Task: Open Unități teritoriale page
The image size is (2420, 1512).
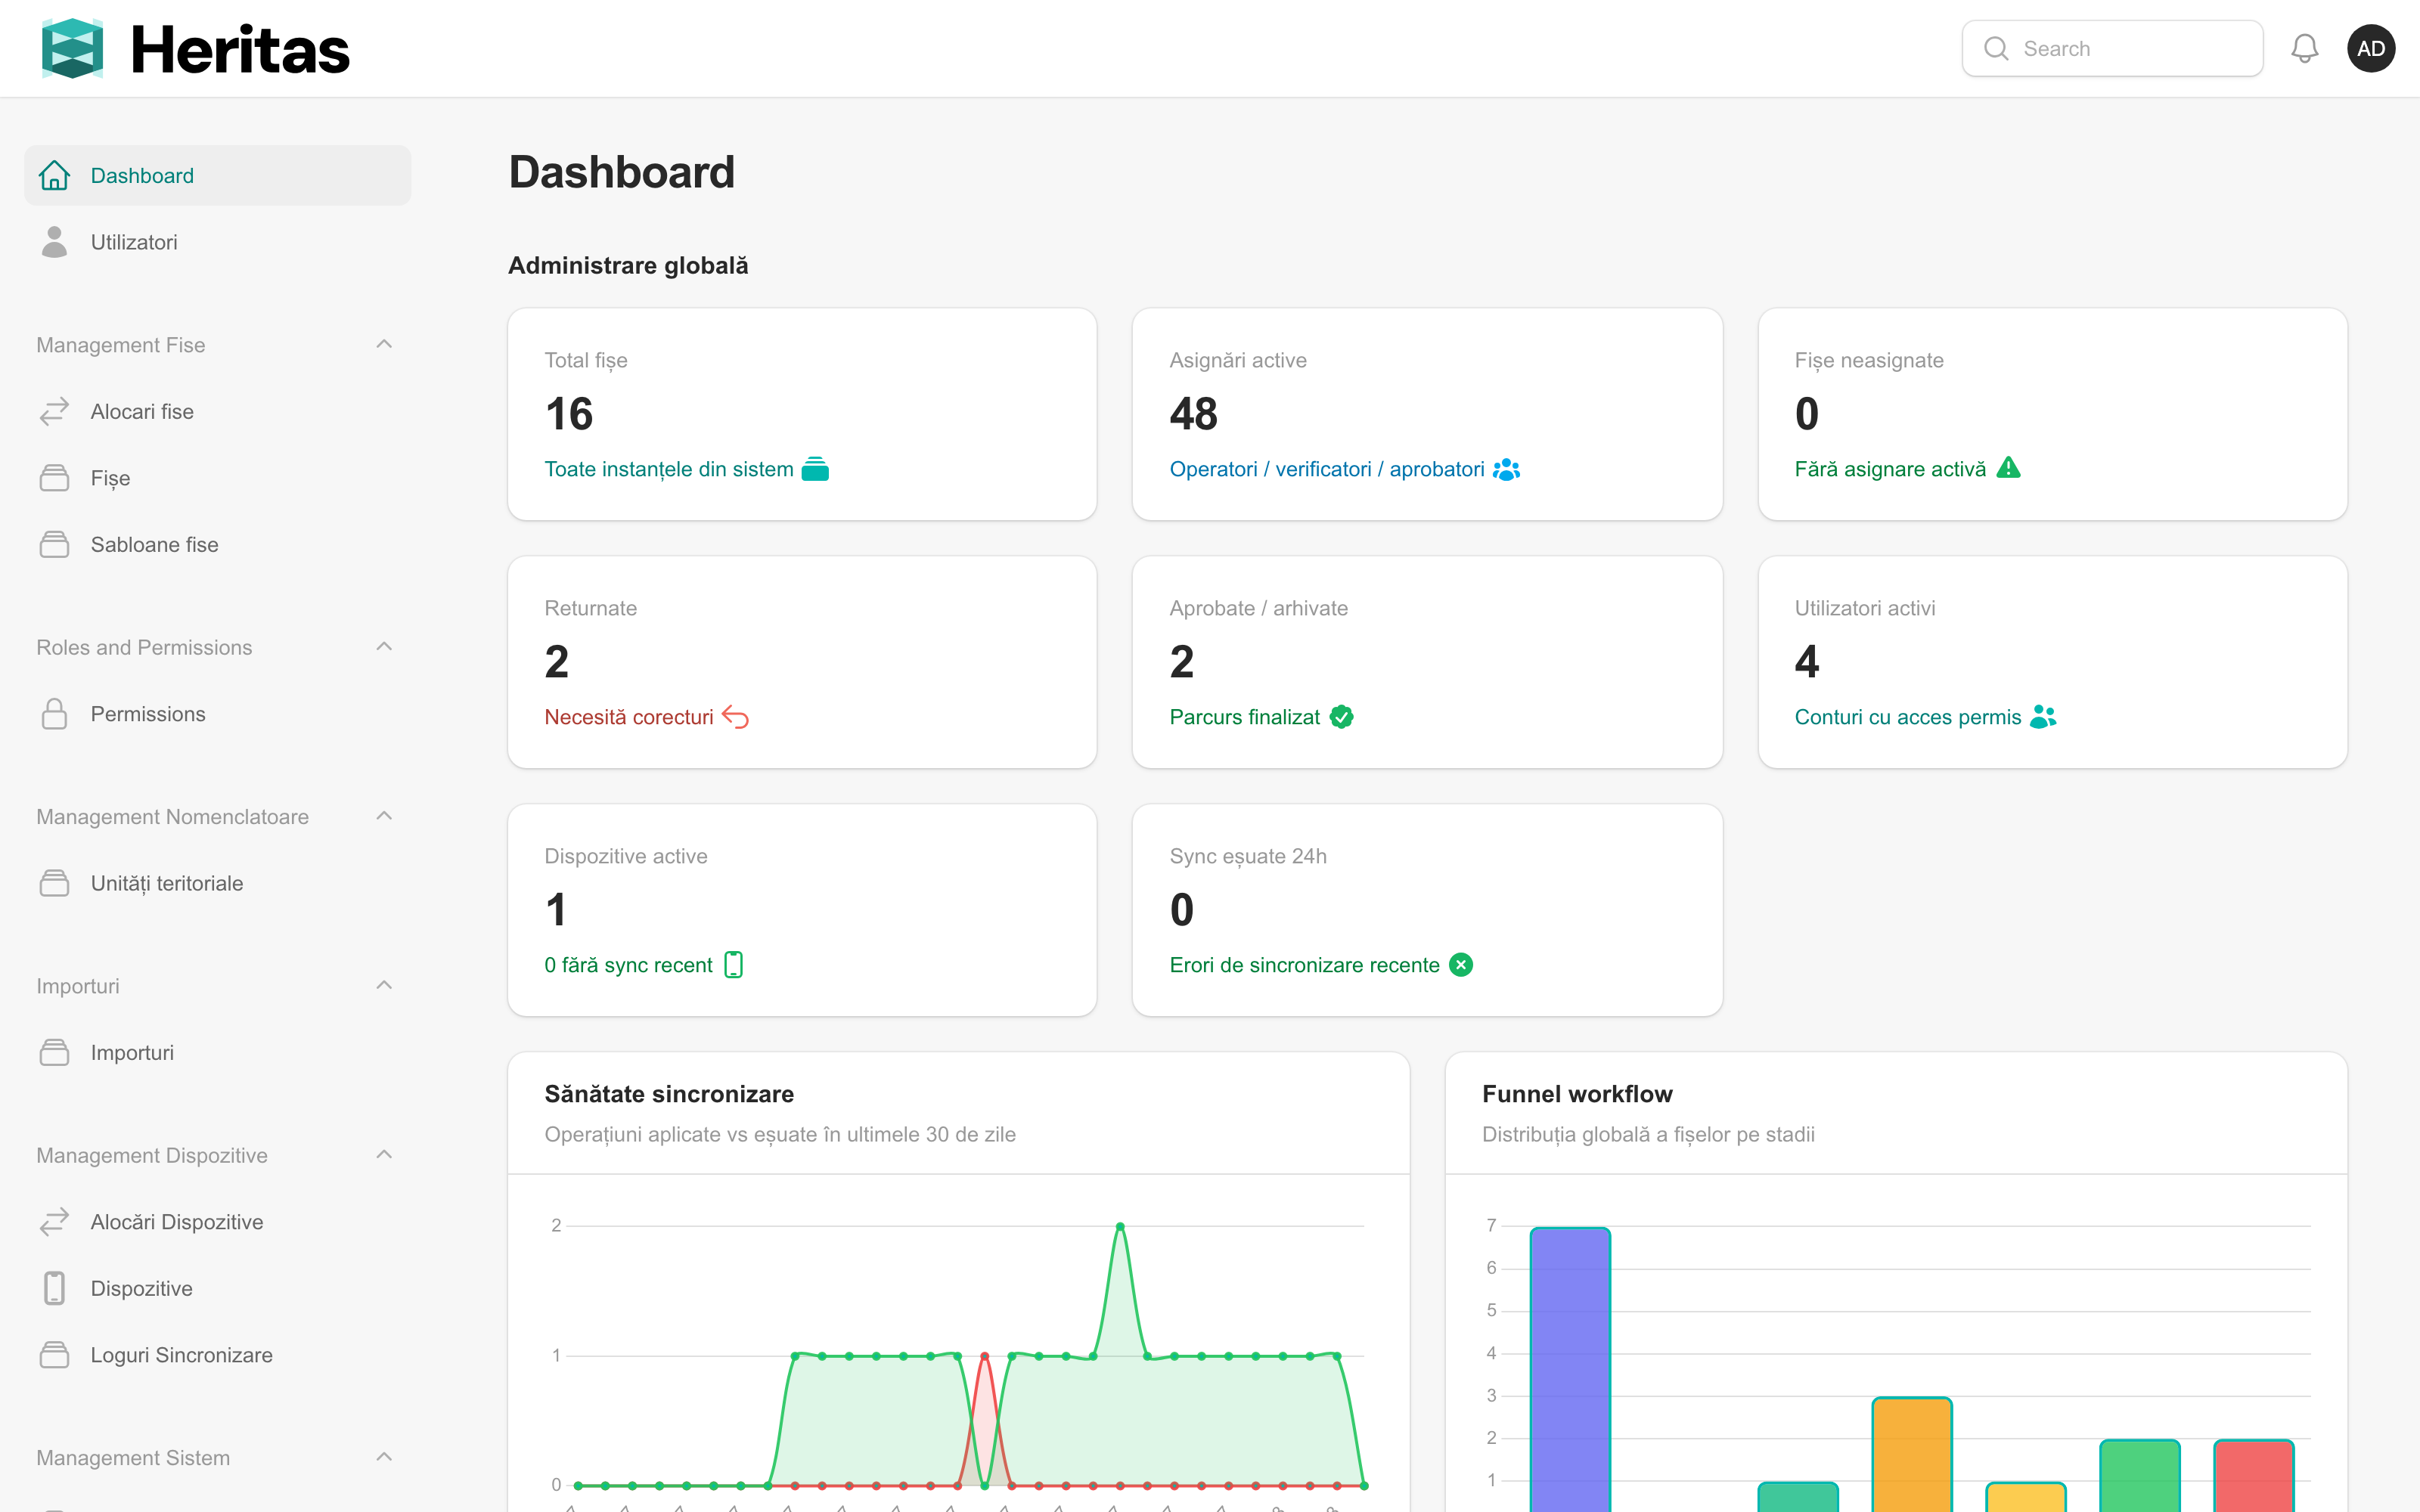Action: (x=217, y=883)
